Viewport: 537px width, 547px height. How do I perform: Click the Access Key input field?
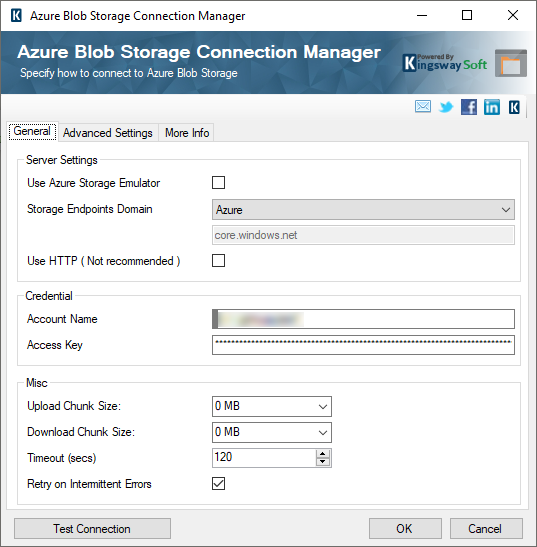coord(363,345)
